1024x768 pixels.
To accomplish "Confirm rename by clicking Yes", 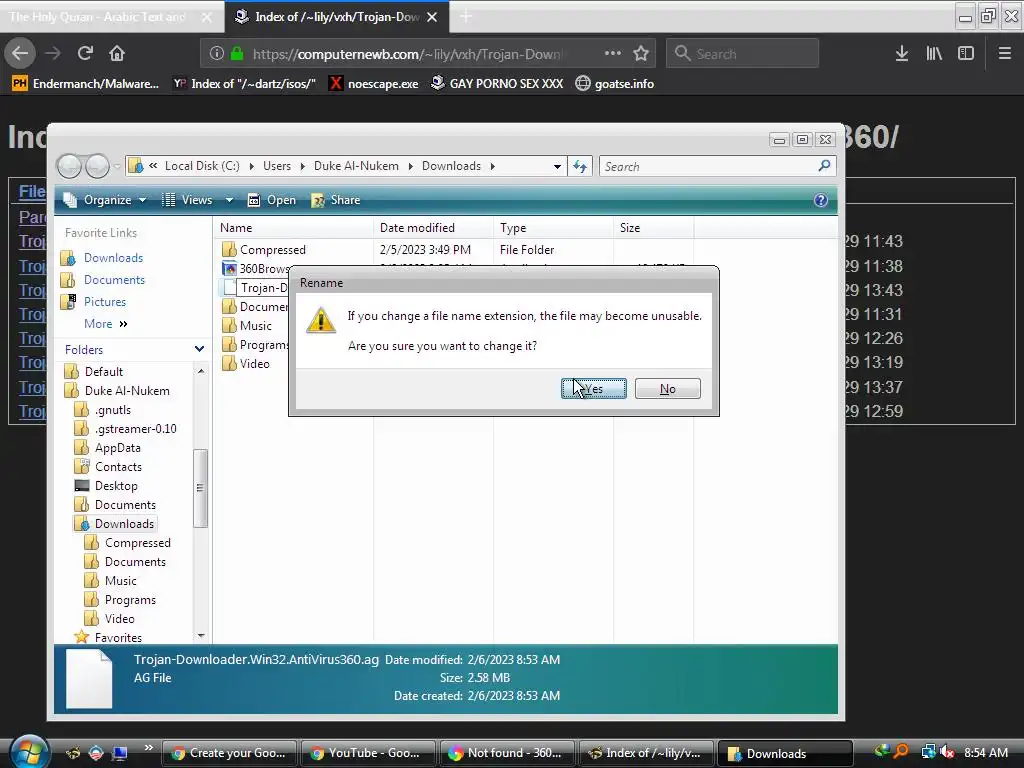I will tap(594, 389).
